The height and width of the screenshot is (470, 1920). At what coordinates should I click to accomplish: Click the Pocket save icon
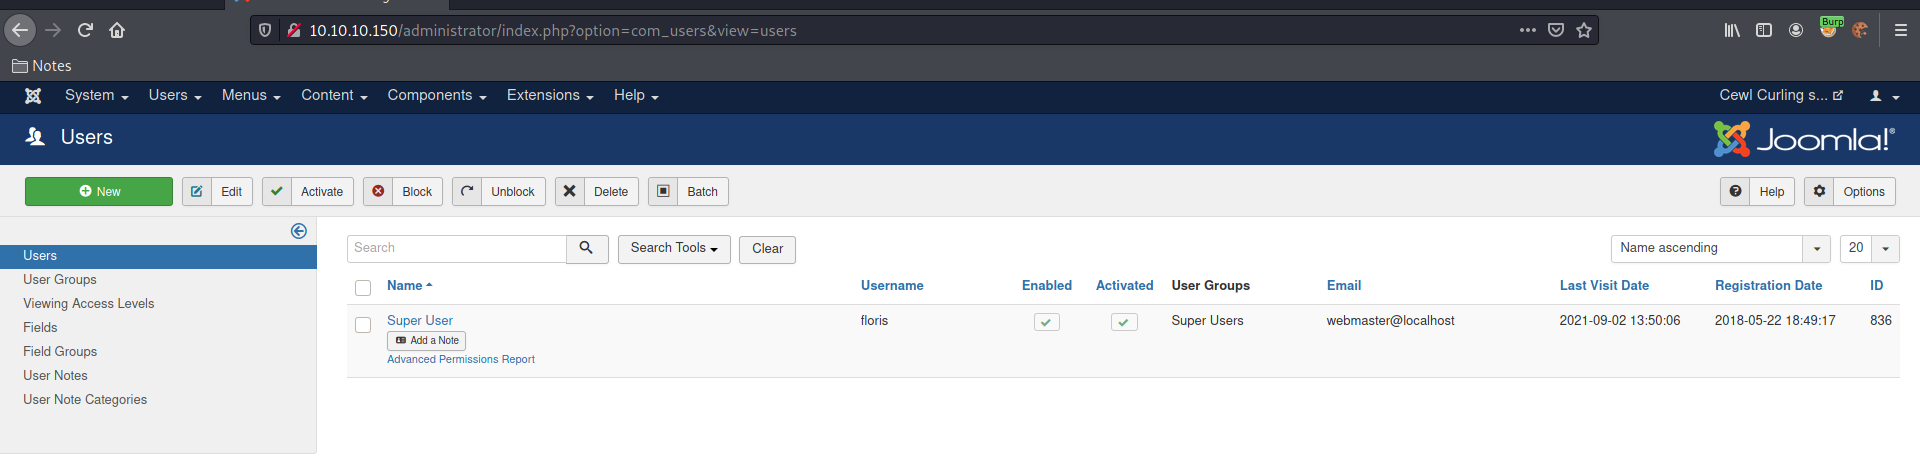pos(1555,30)
